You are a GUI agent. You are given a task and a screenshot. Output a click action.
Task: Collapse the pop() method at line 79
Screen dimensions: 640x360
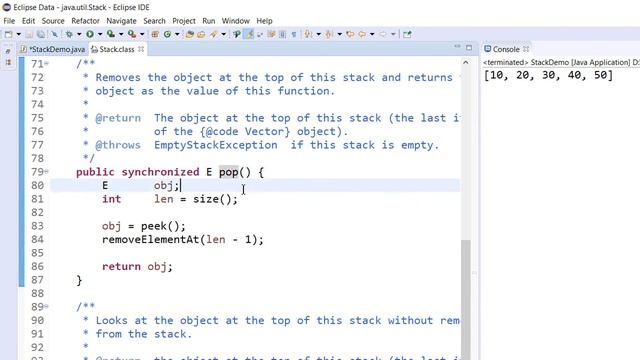pyautogui.click(x=47, y=172)
